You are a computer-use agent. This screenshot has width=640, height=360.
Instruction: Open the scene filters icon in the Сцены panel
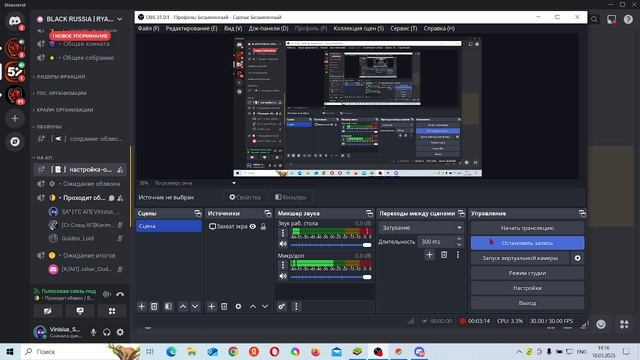pos(168,306)
